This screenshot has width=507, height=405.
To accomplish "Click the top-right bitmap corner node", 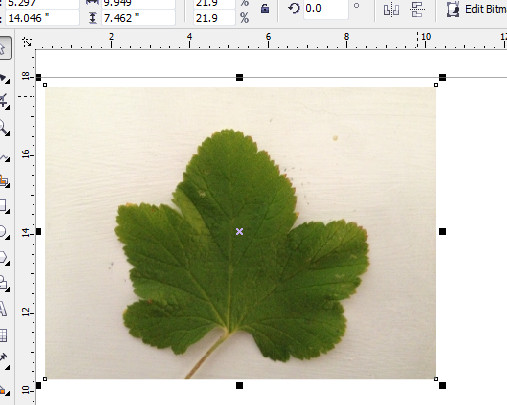I will click(436, 85).
